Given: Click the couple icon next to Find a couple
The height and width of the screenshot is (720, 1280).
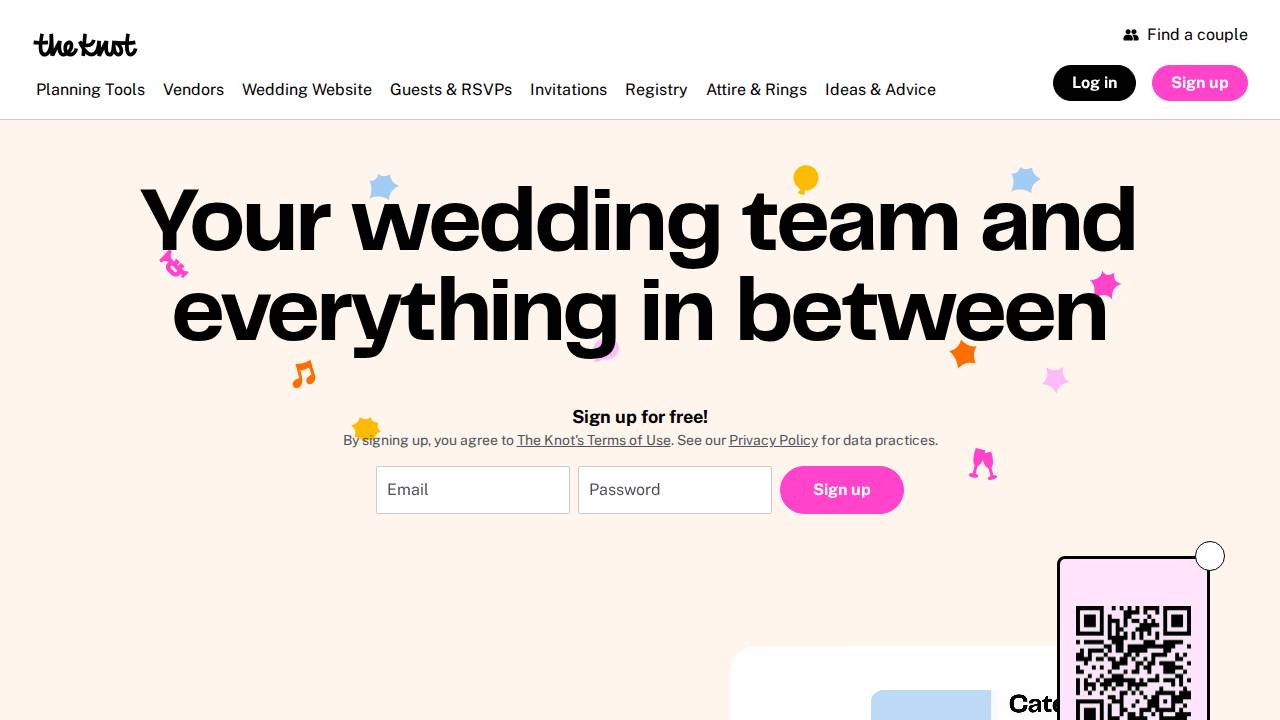Looking at the screenshot, I should tap(1130, 34).
